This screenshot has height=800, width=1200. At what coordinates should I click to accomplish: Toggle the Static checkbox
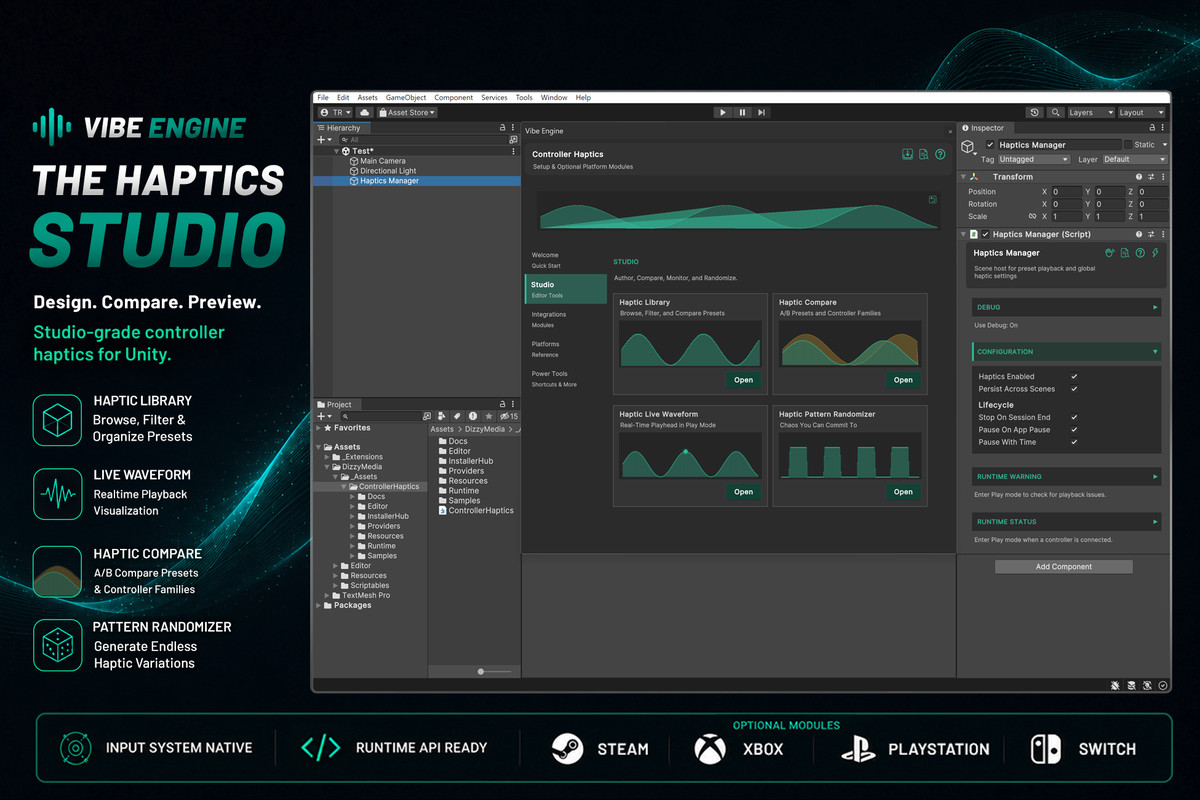[1128, 145]
